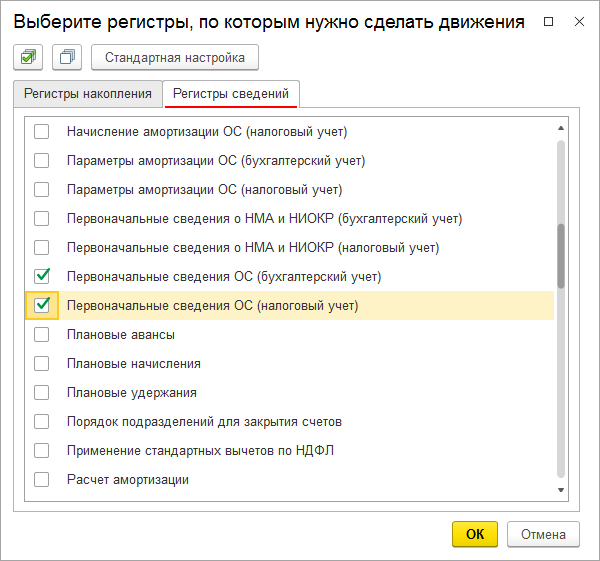600x561 pixels.
Task: Select Плановые удержания row text
Action: [x=131, y=392]
